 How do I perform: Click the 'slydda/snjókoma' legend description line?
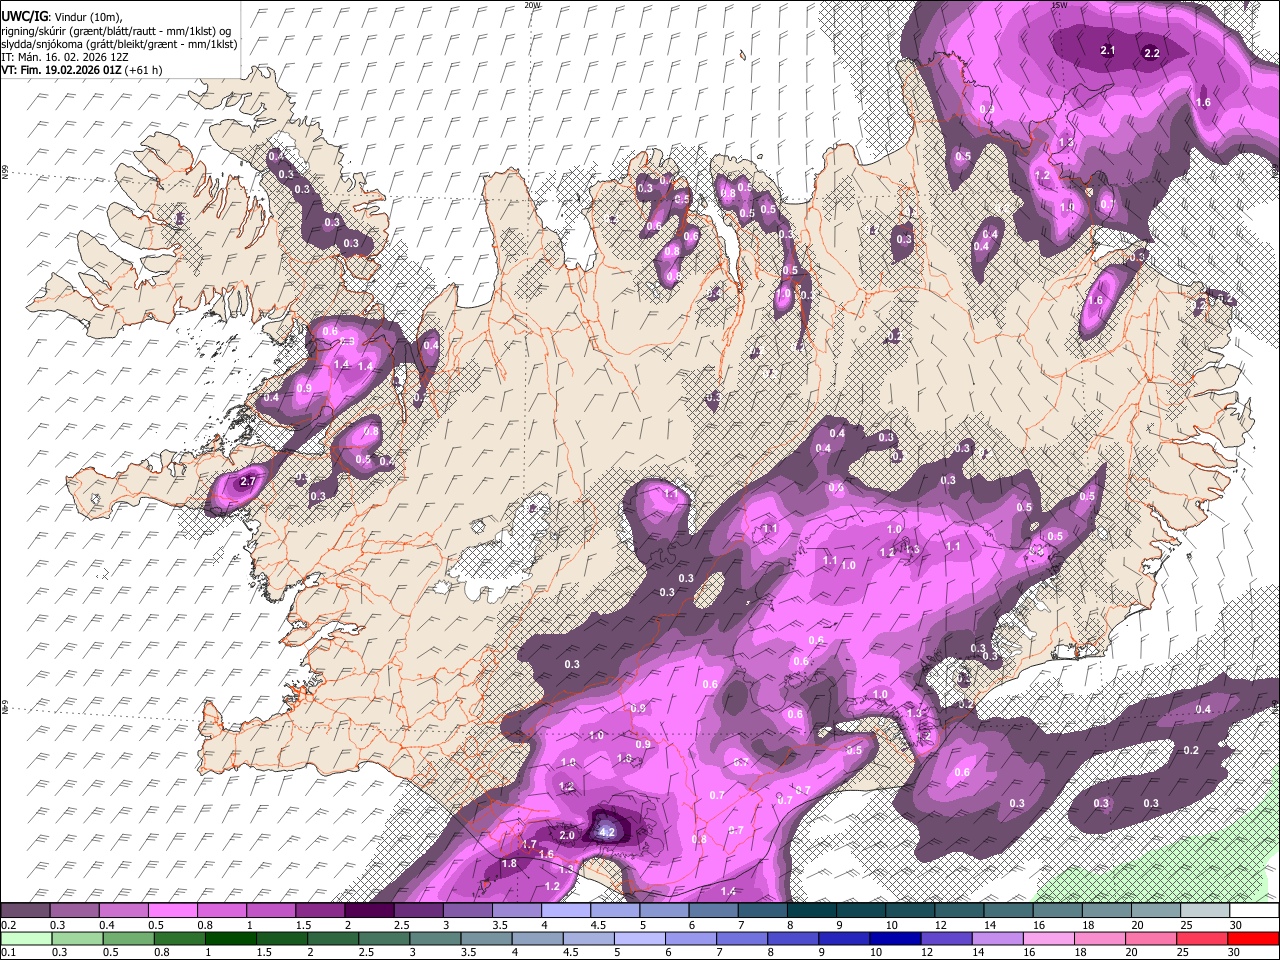(x=119, y=44)
